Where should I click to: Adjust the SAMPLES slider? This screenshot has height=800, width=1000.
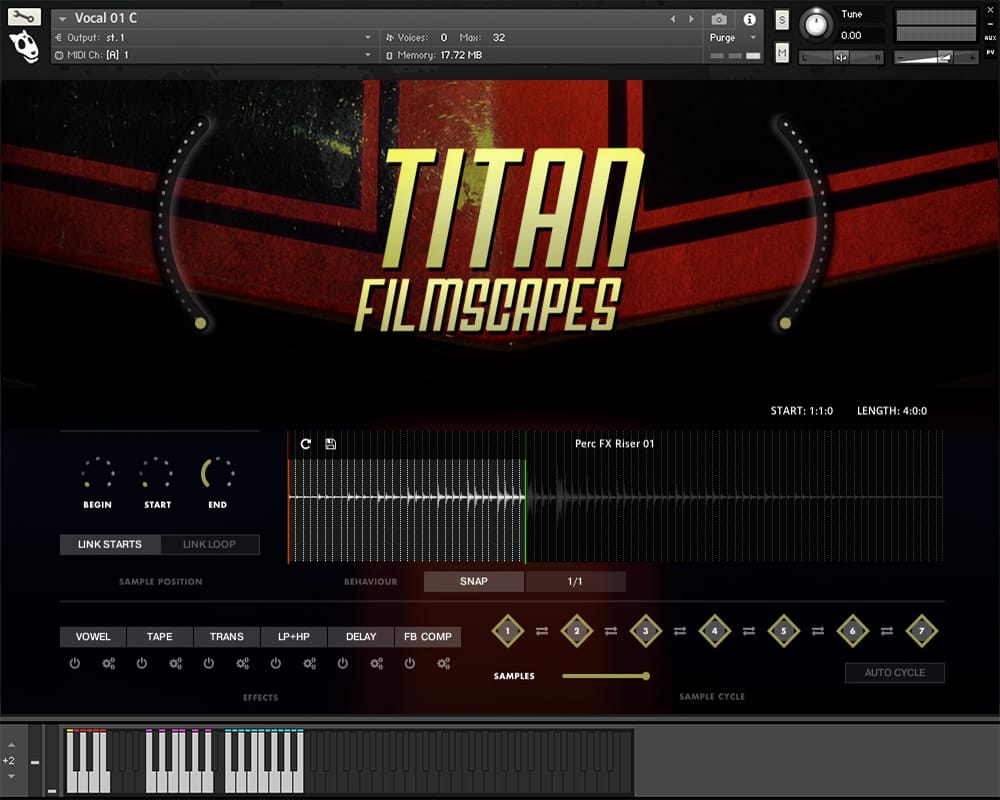(646, 676)
